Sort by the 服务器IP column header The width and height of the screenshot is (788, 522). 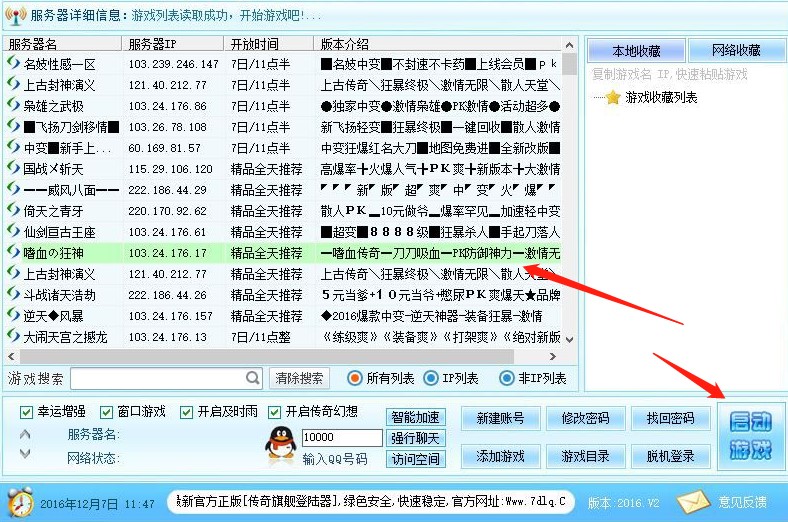(x=173, y=44)
